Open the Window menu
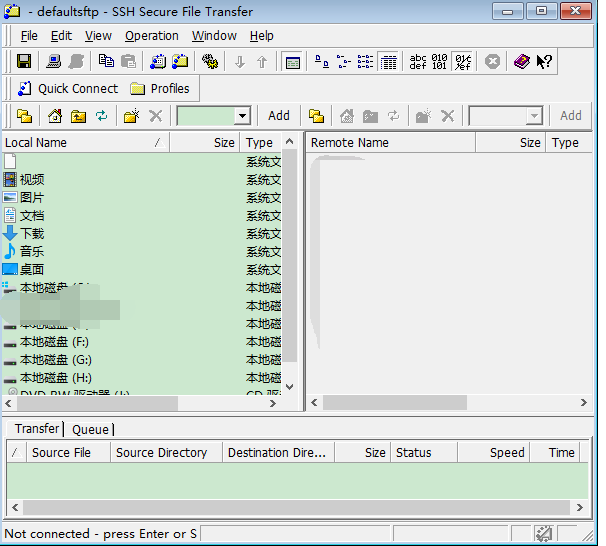This screenshot has width=606, height=546. pos(214,36)
